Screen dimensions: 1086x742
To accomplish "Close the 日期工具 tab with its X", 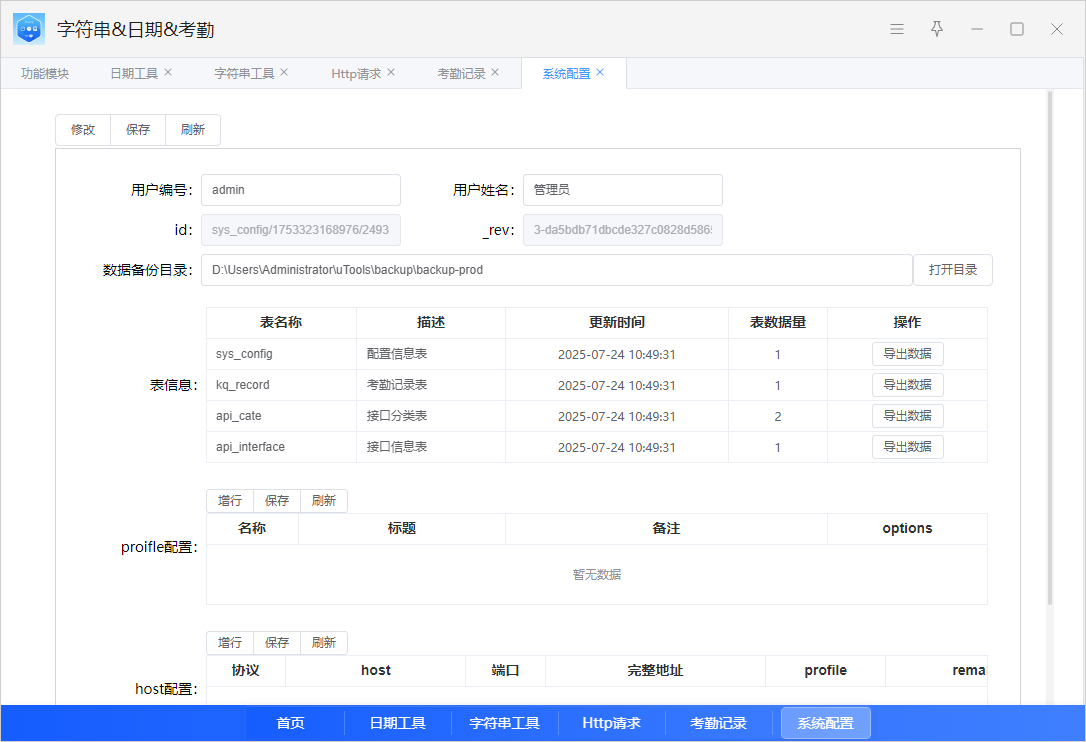I will click(168, 72).
